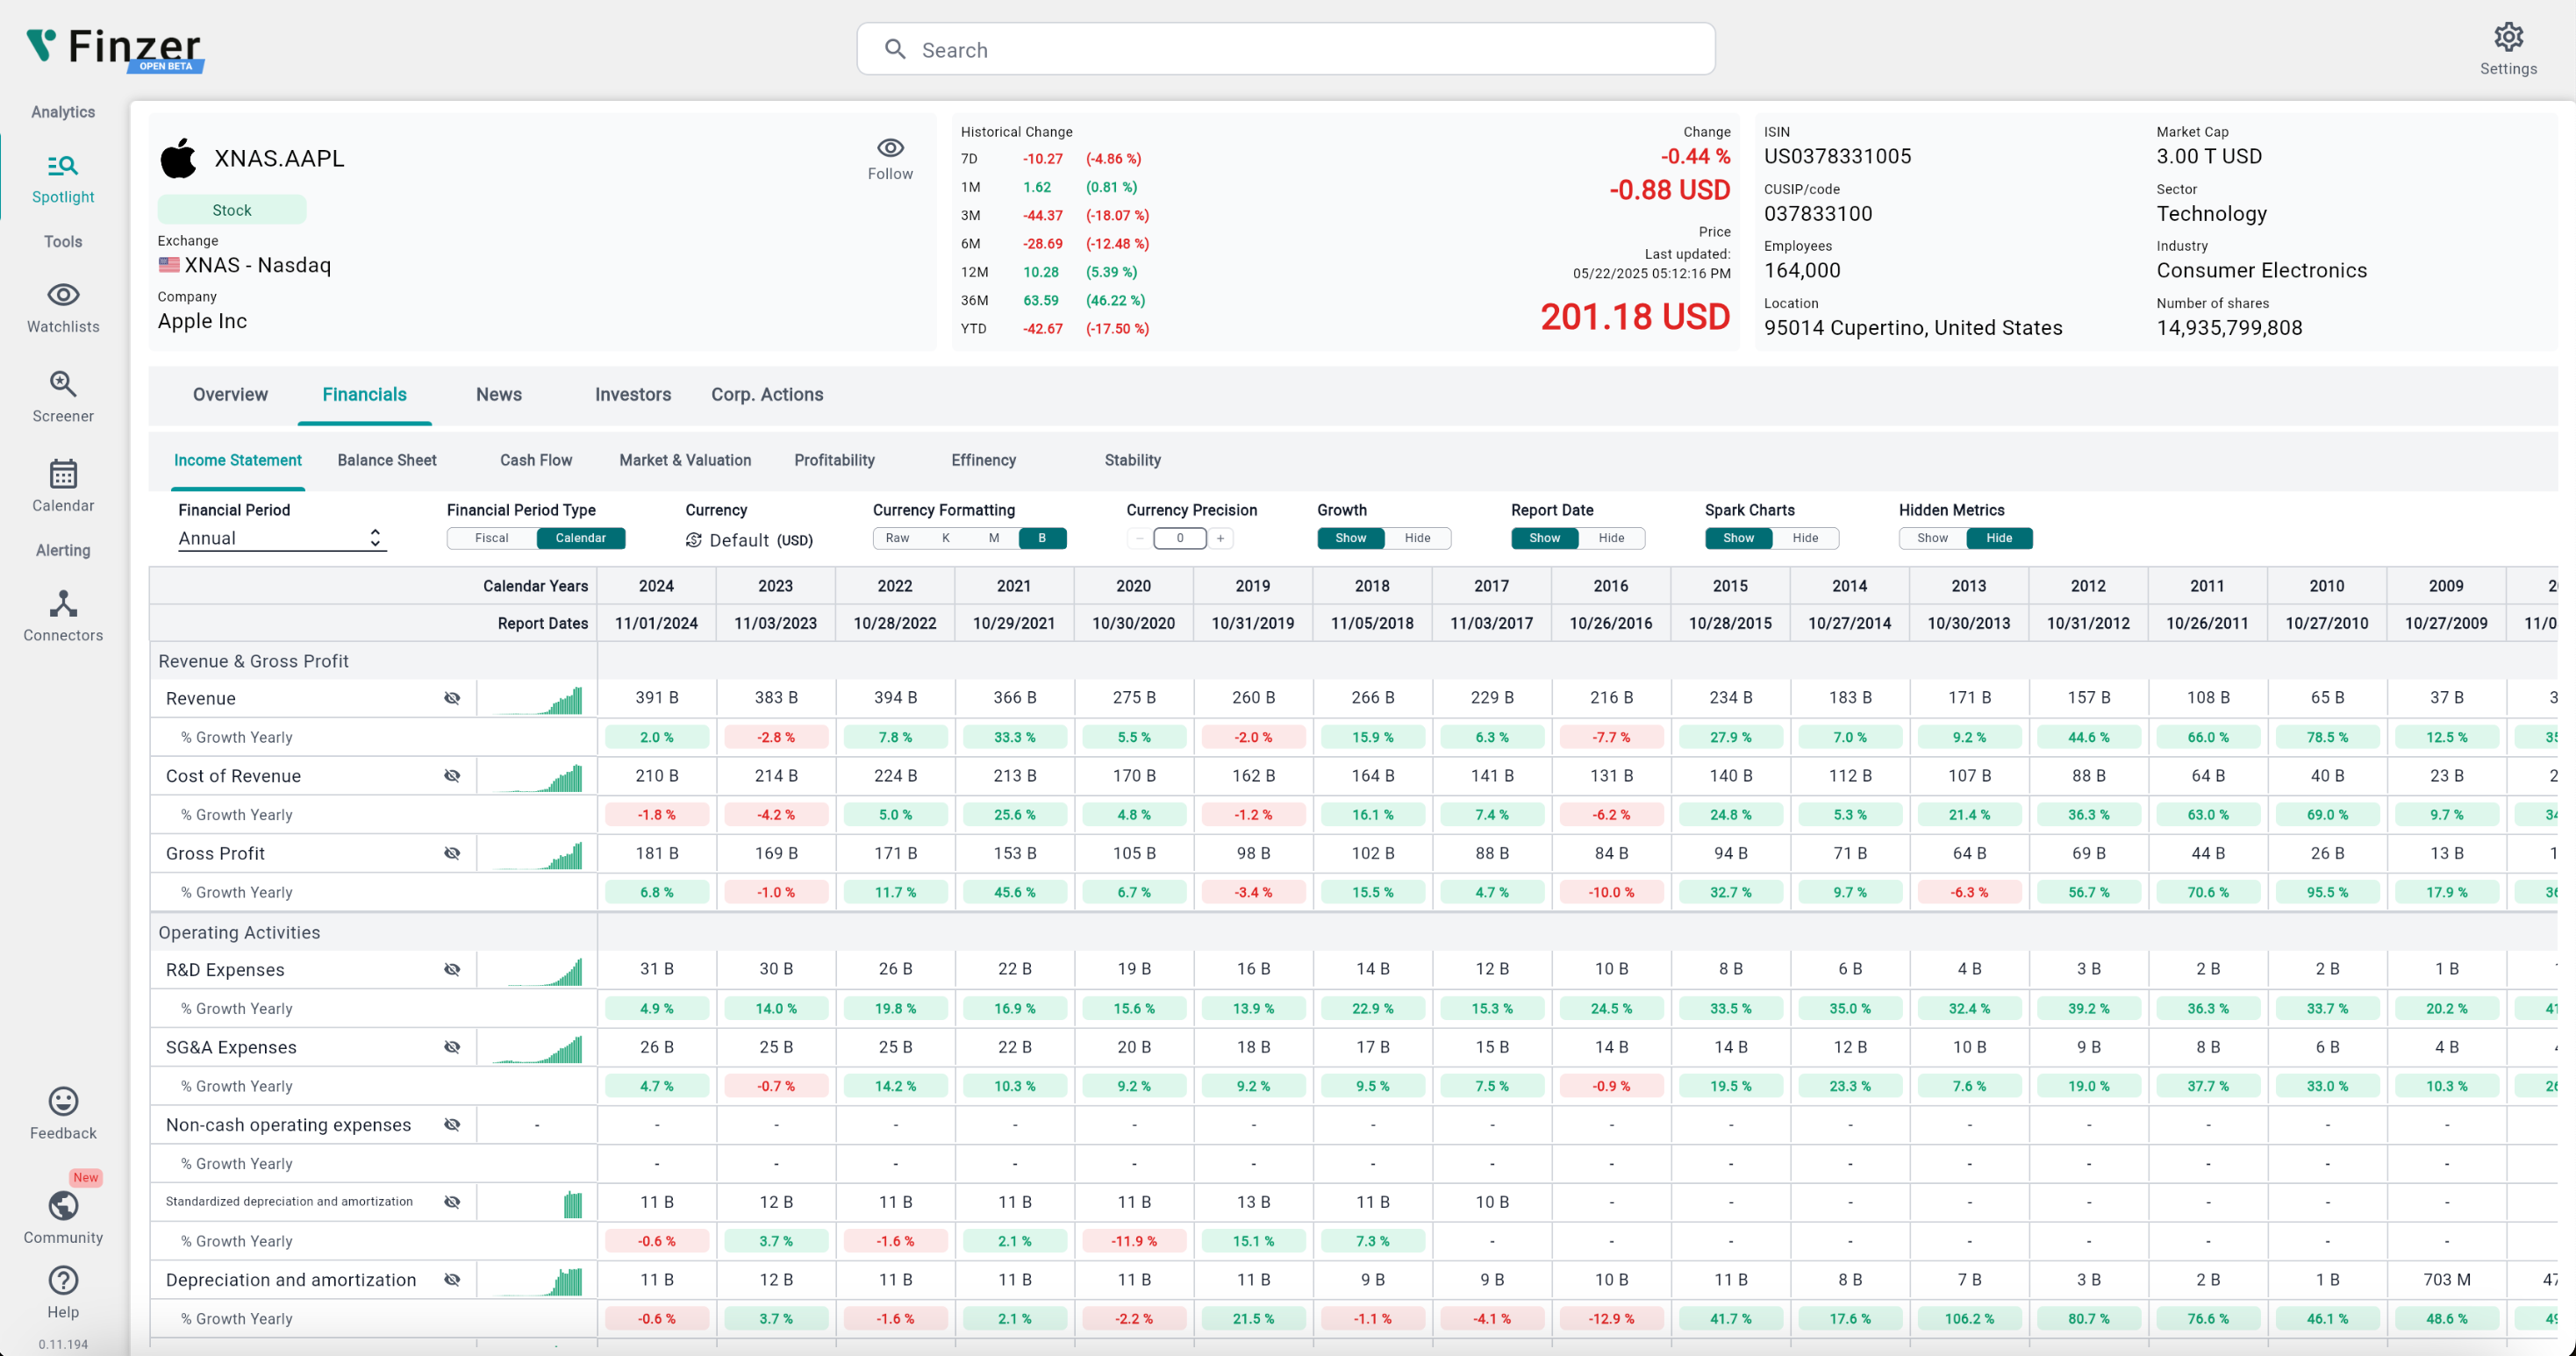Screen dimensions: 2576x1356
Task: Open Connectors in sidebar
Action: (x=63, y=616)
